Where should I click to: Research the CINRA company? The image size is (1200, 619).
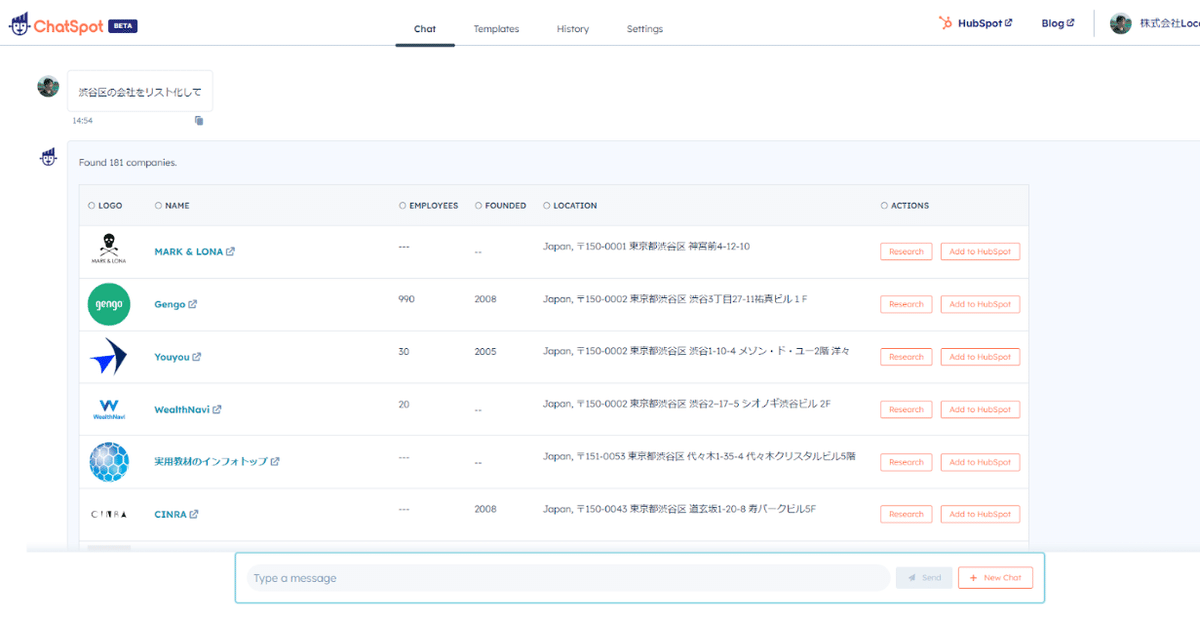906,514
